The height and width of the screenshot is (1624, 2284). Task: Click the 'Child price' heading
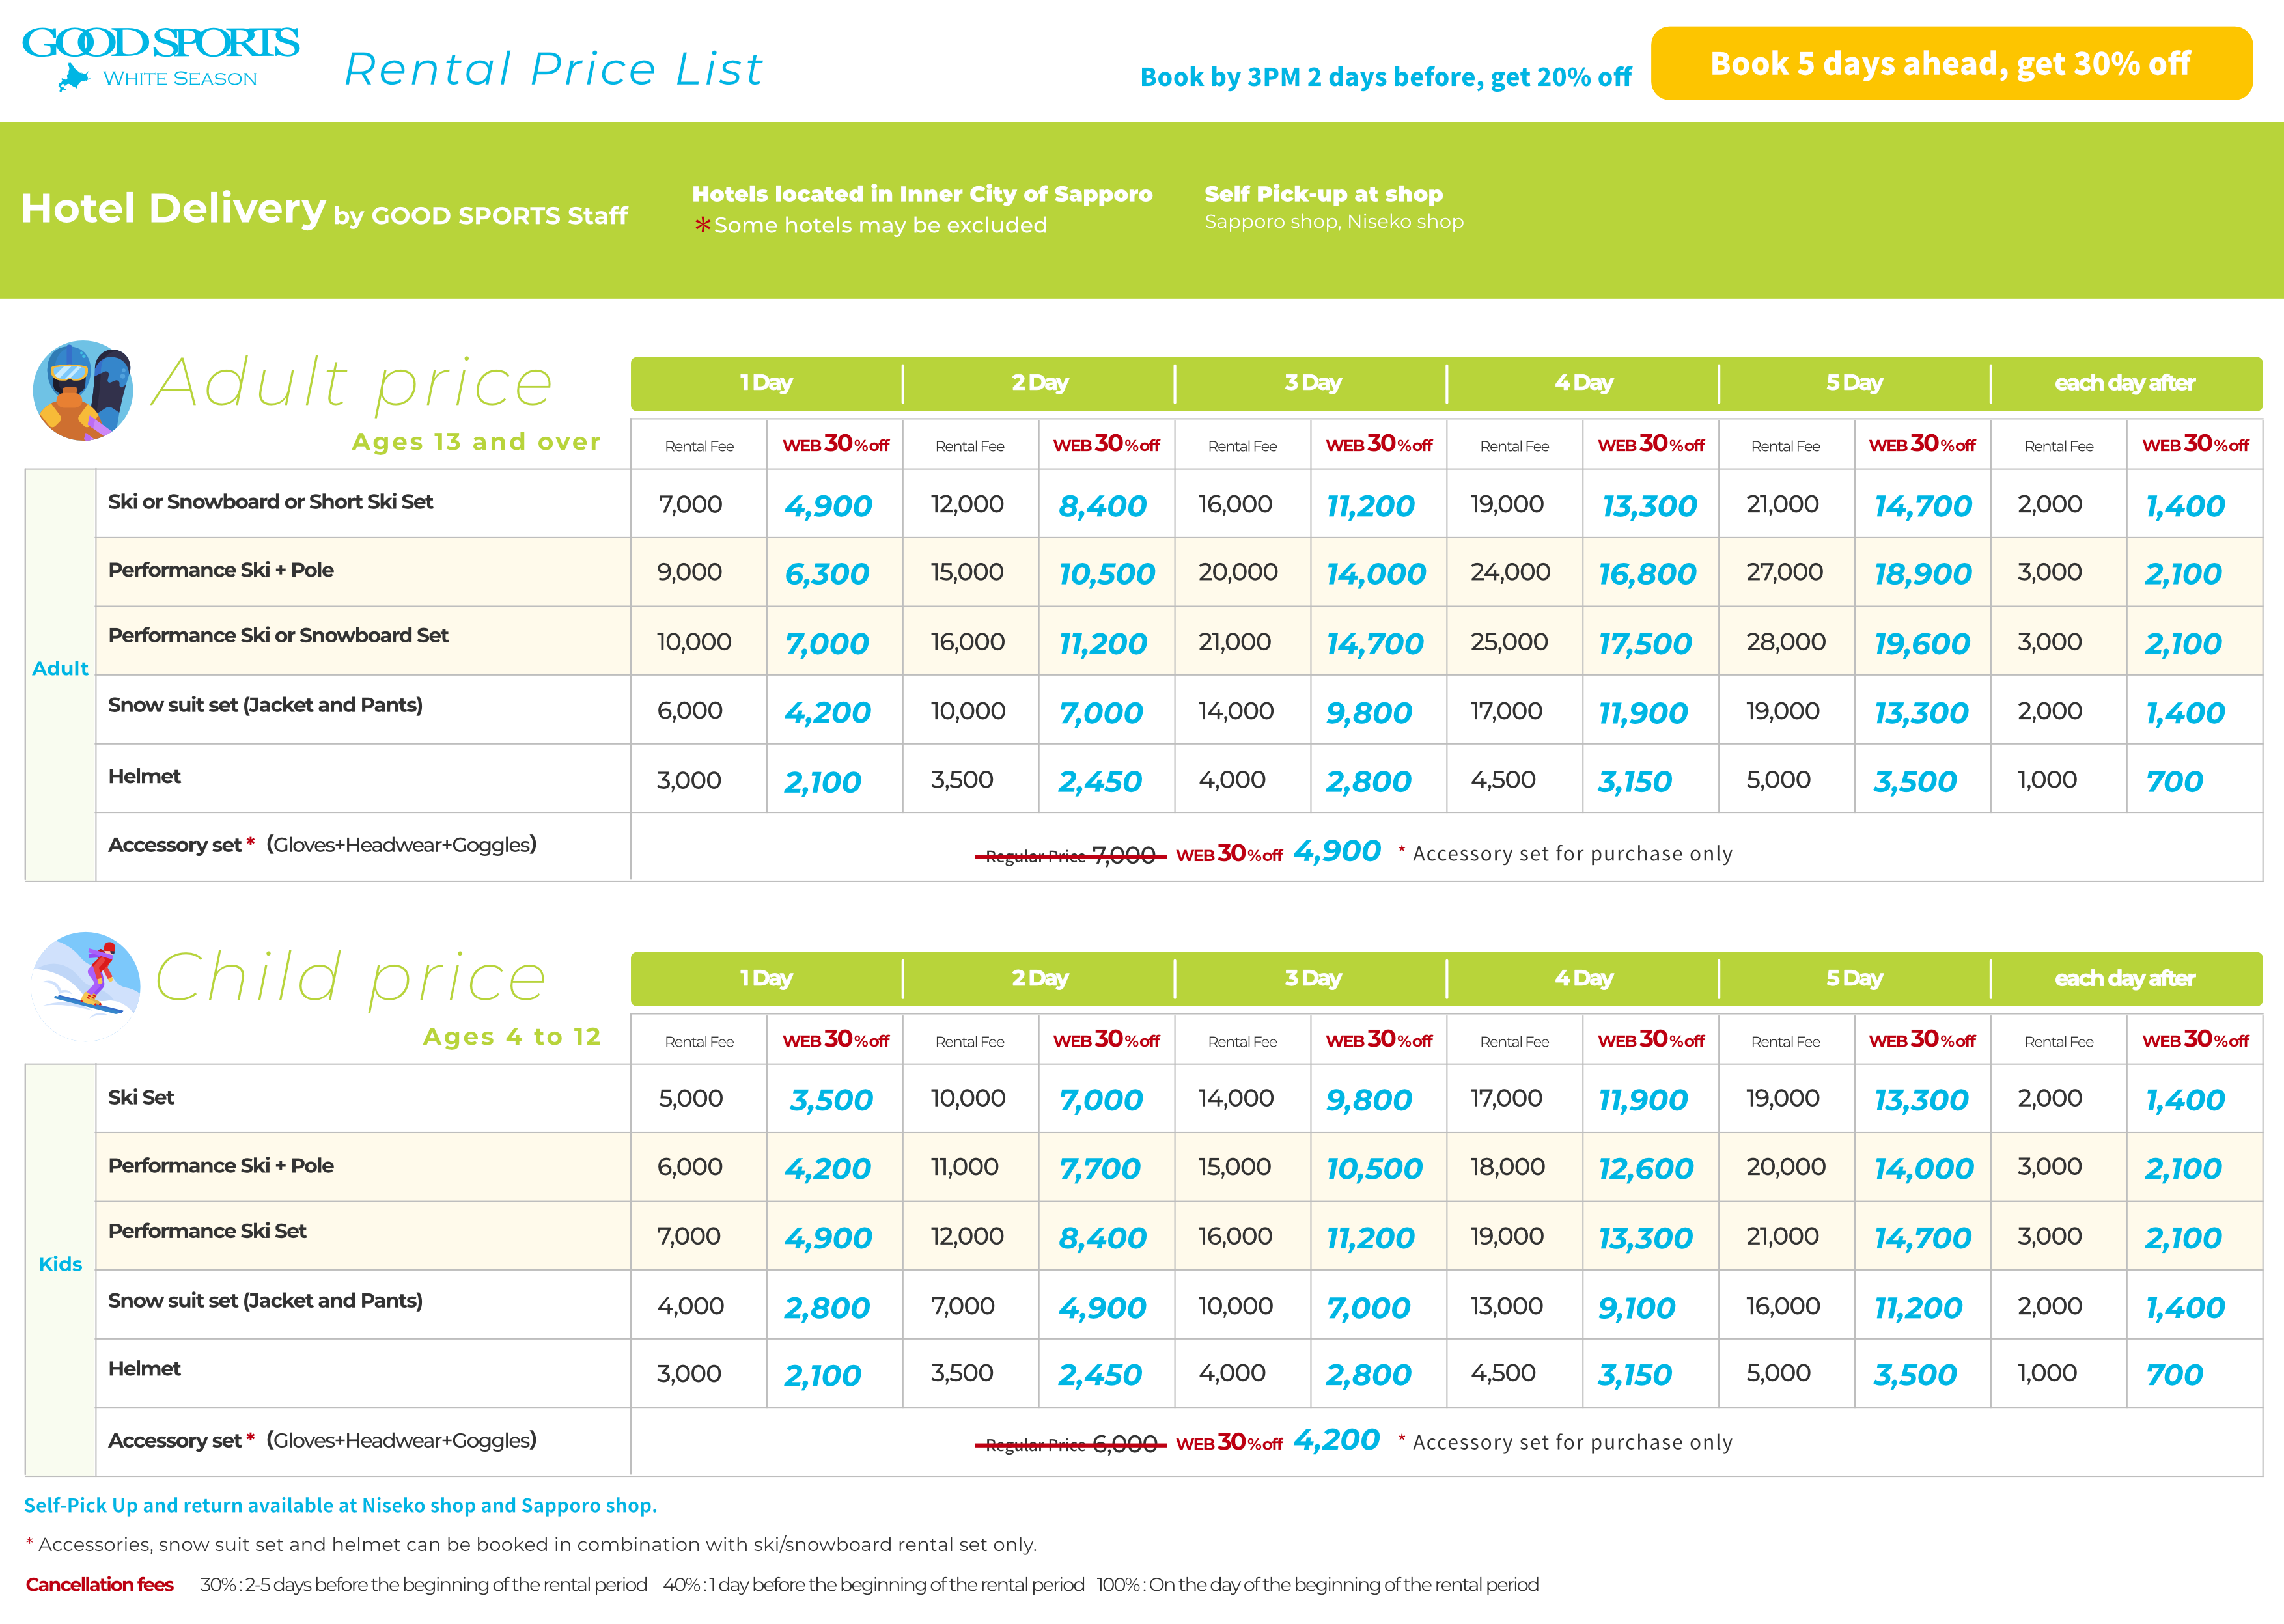pos(350,978)
